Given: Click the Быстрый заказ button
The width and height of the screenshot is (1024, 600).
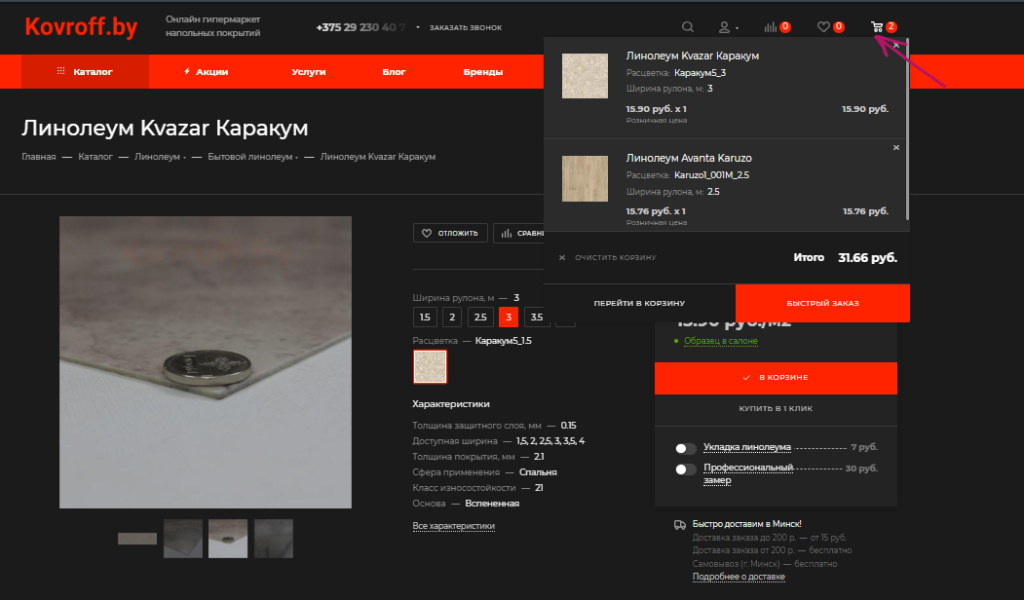Looking at the screenshot, I should pyautogui.click(x=822, y=303).
